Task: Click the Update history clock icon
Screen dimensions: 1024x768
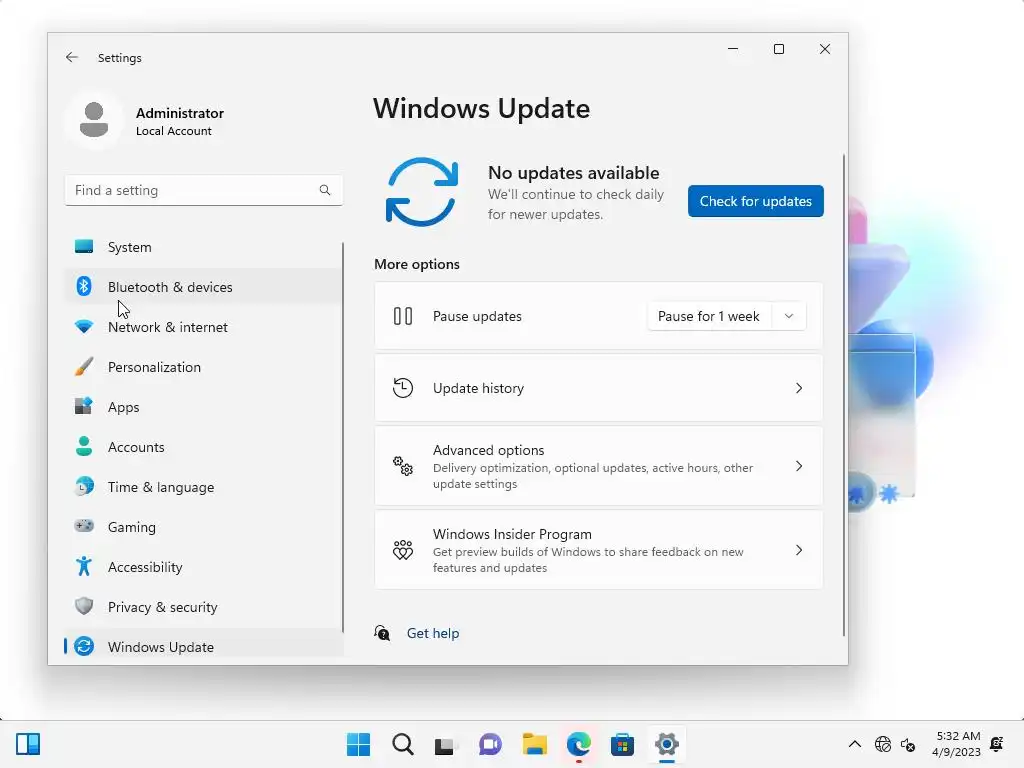Action: (403, 388)
